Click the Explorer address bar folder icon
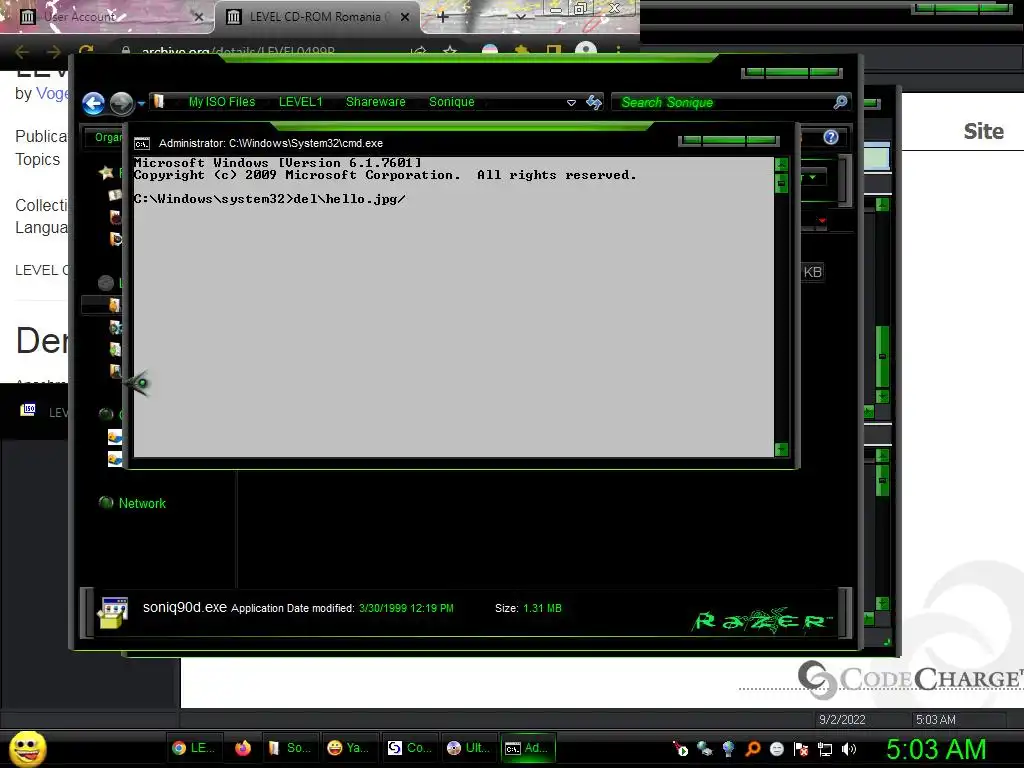Image resolution: width=1024 pixels, height=768 pixels. click(158, 102)
